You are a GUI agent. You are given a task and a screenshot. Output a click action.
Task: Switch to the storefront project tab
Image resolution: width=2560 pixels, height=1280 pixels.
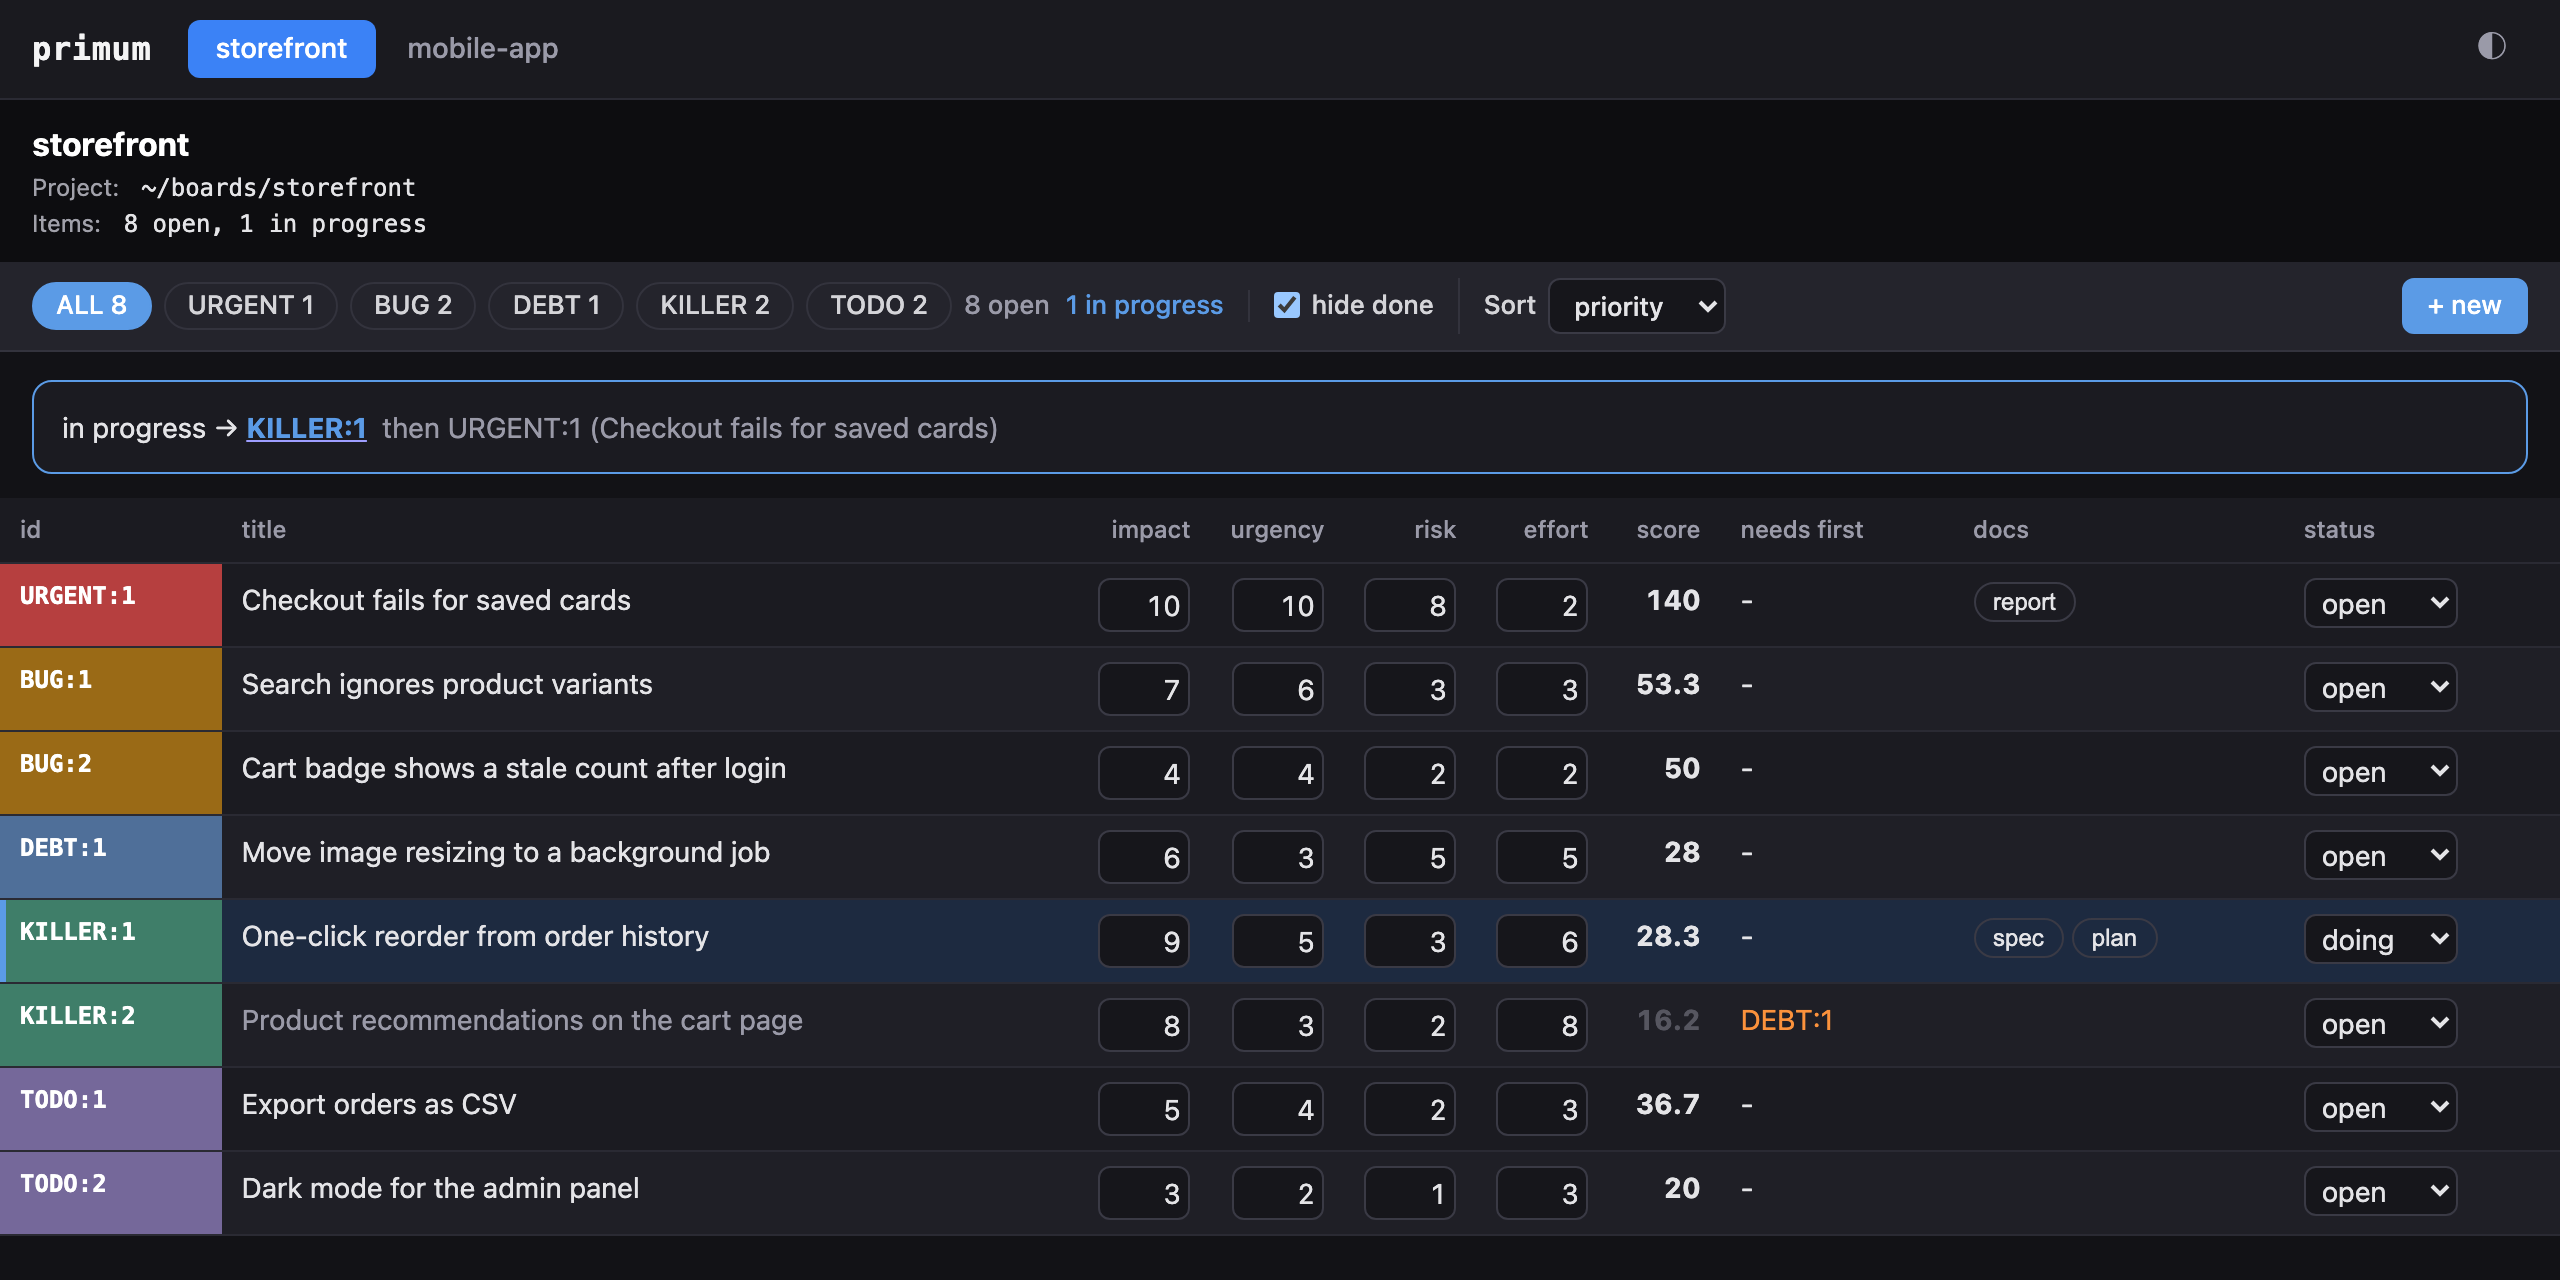(x=281, y=48)
